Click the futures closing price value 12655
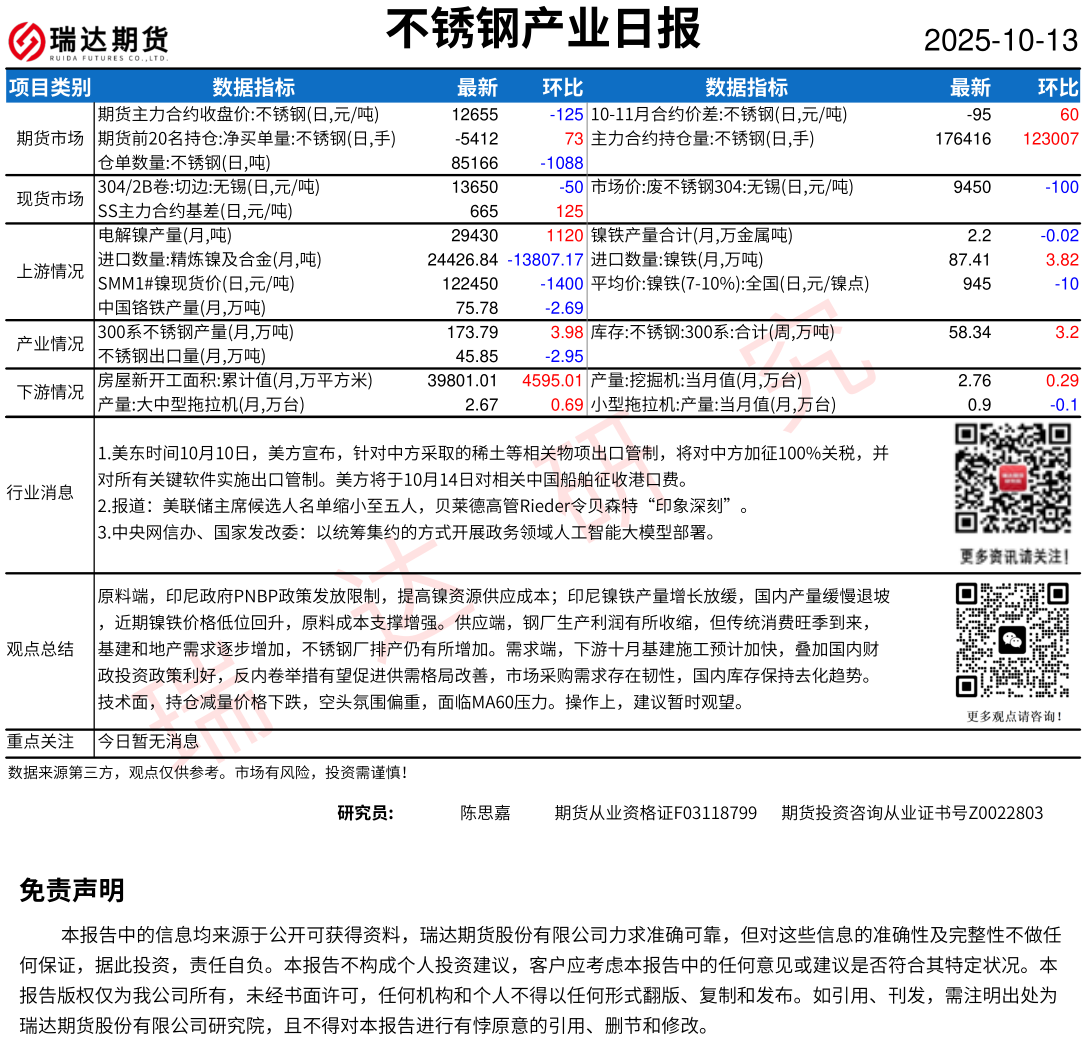The image size is (1086, 1039). 474,115
